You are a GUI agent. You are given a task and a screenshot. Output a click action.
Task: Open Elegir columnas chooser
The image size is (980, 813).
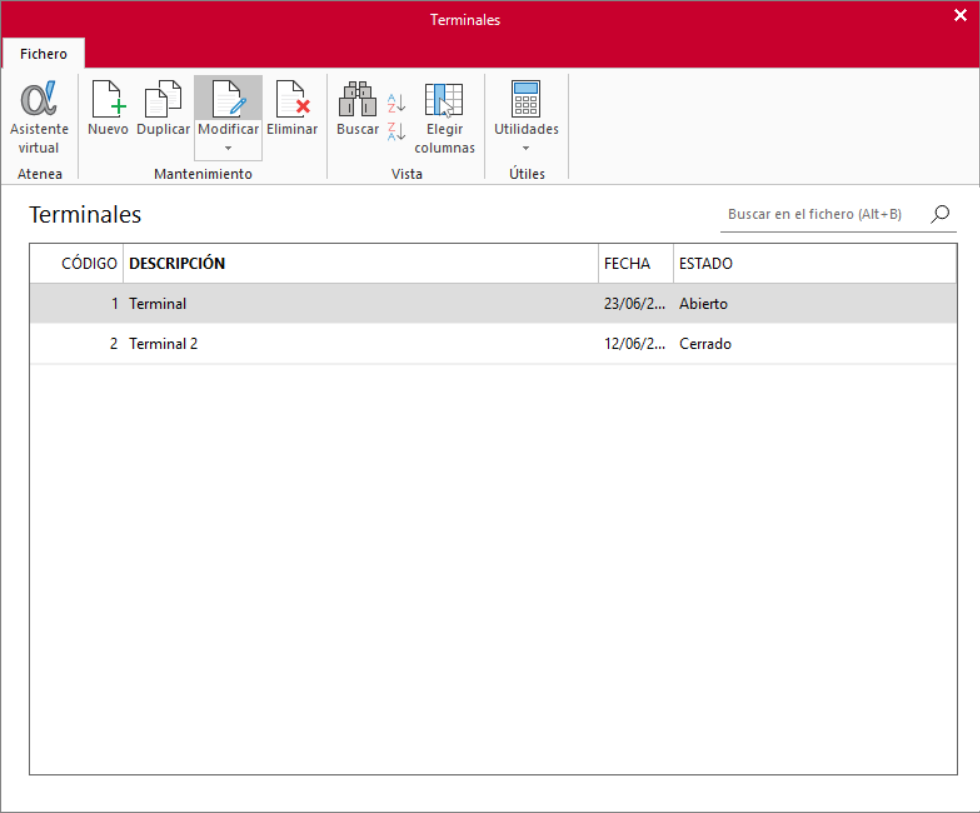[444, 99]
